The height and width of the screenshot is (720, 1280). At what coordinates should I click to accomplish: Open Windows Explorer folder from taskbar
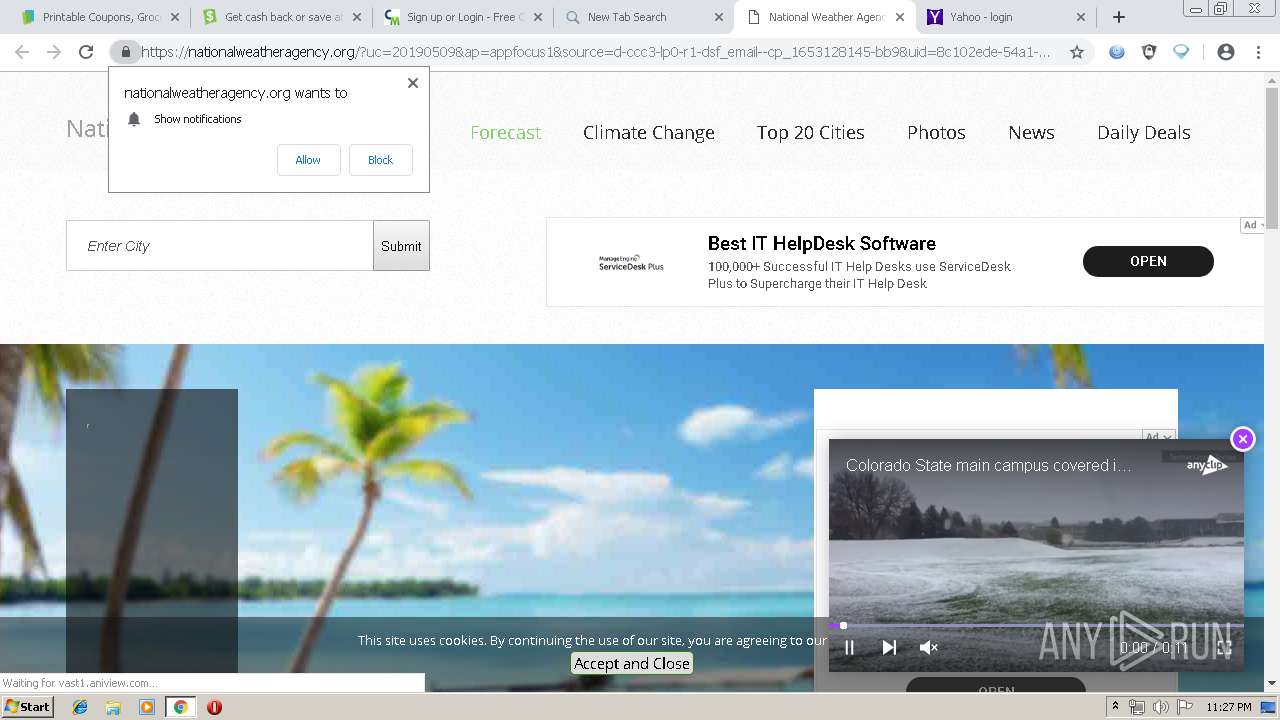pos(113,707)
